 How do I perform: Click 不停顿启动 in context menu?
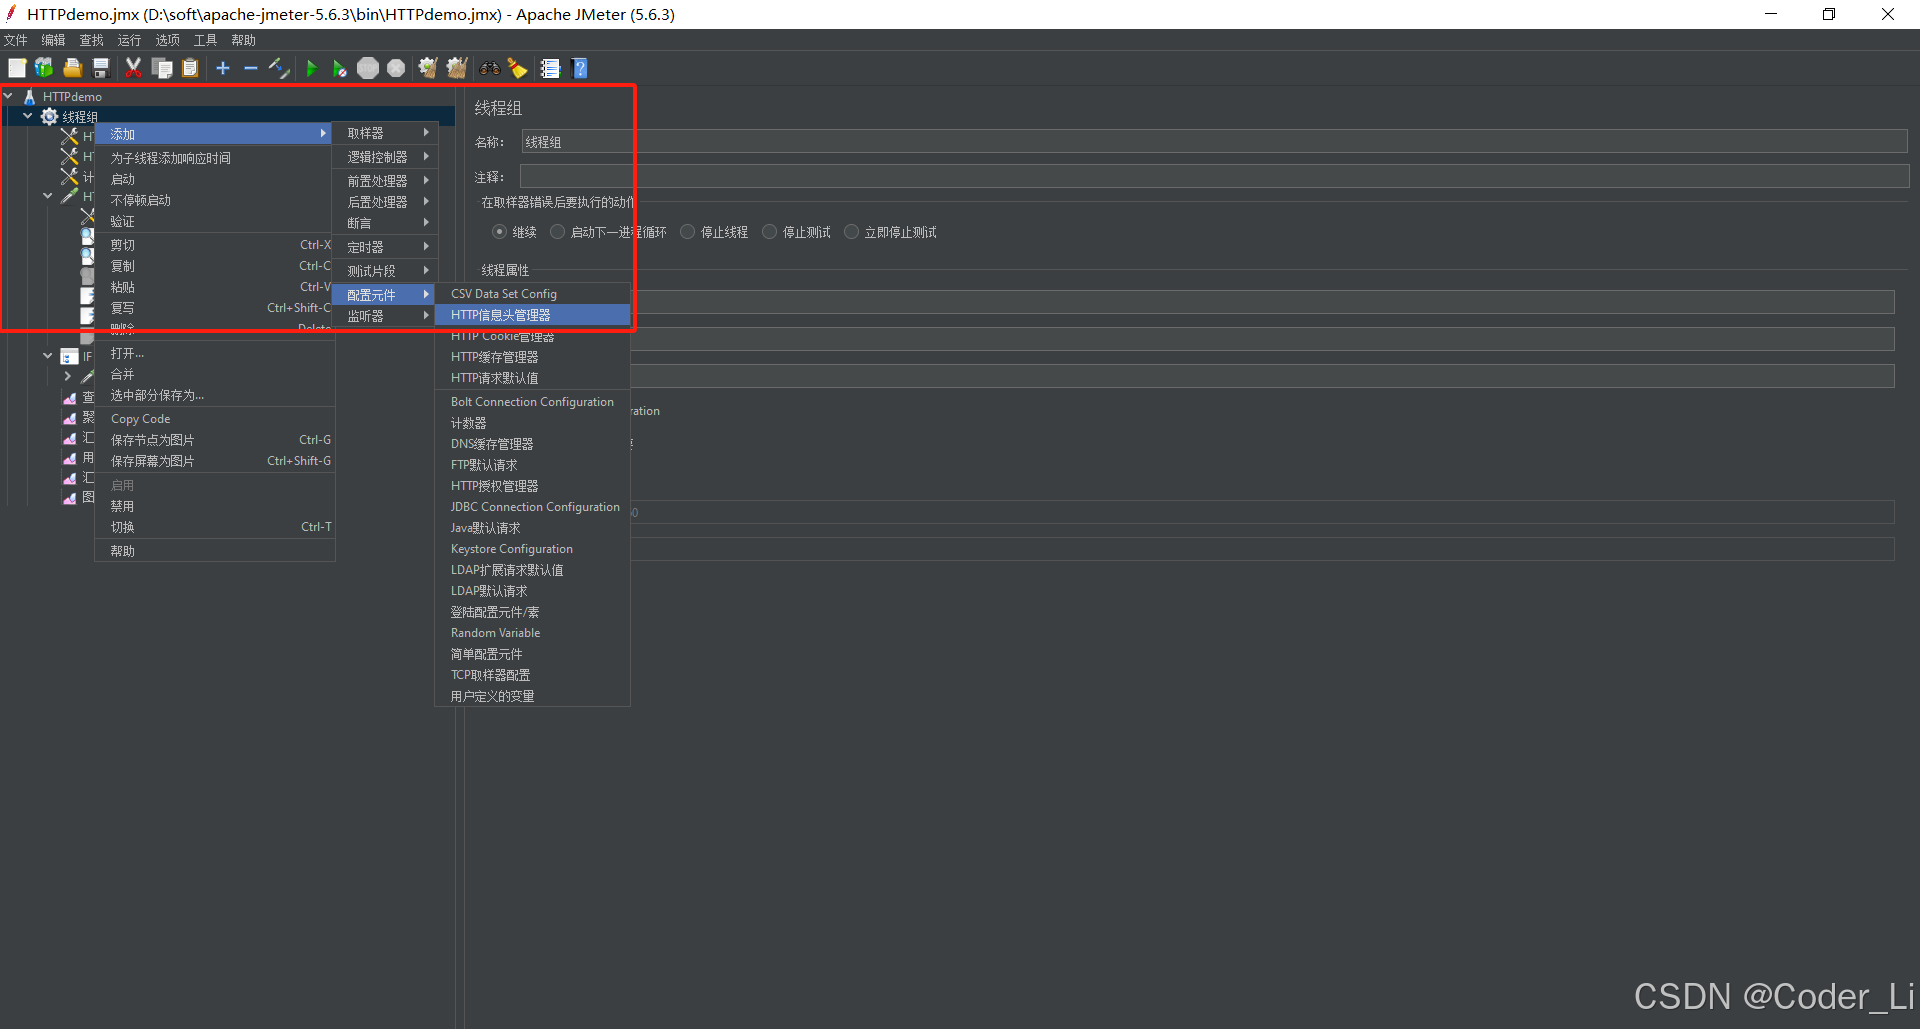click(x=215, y=200)
